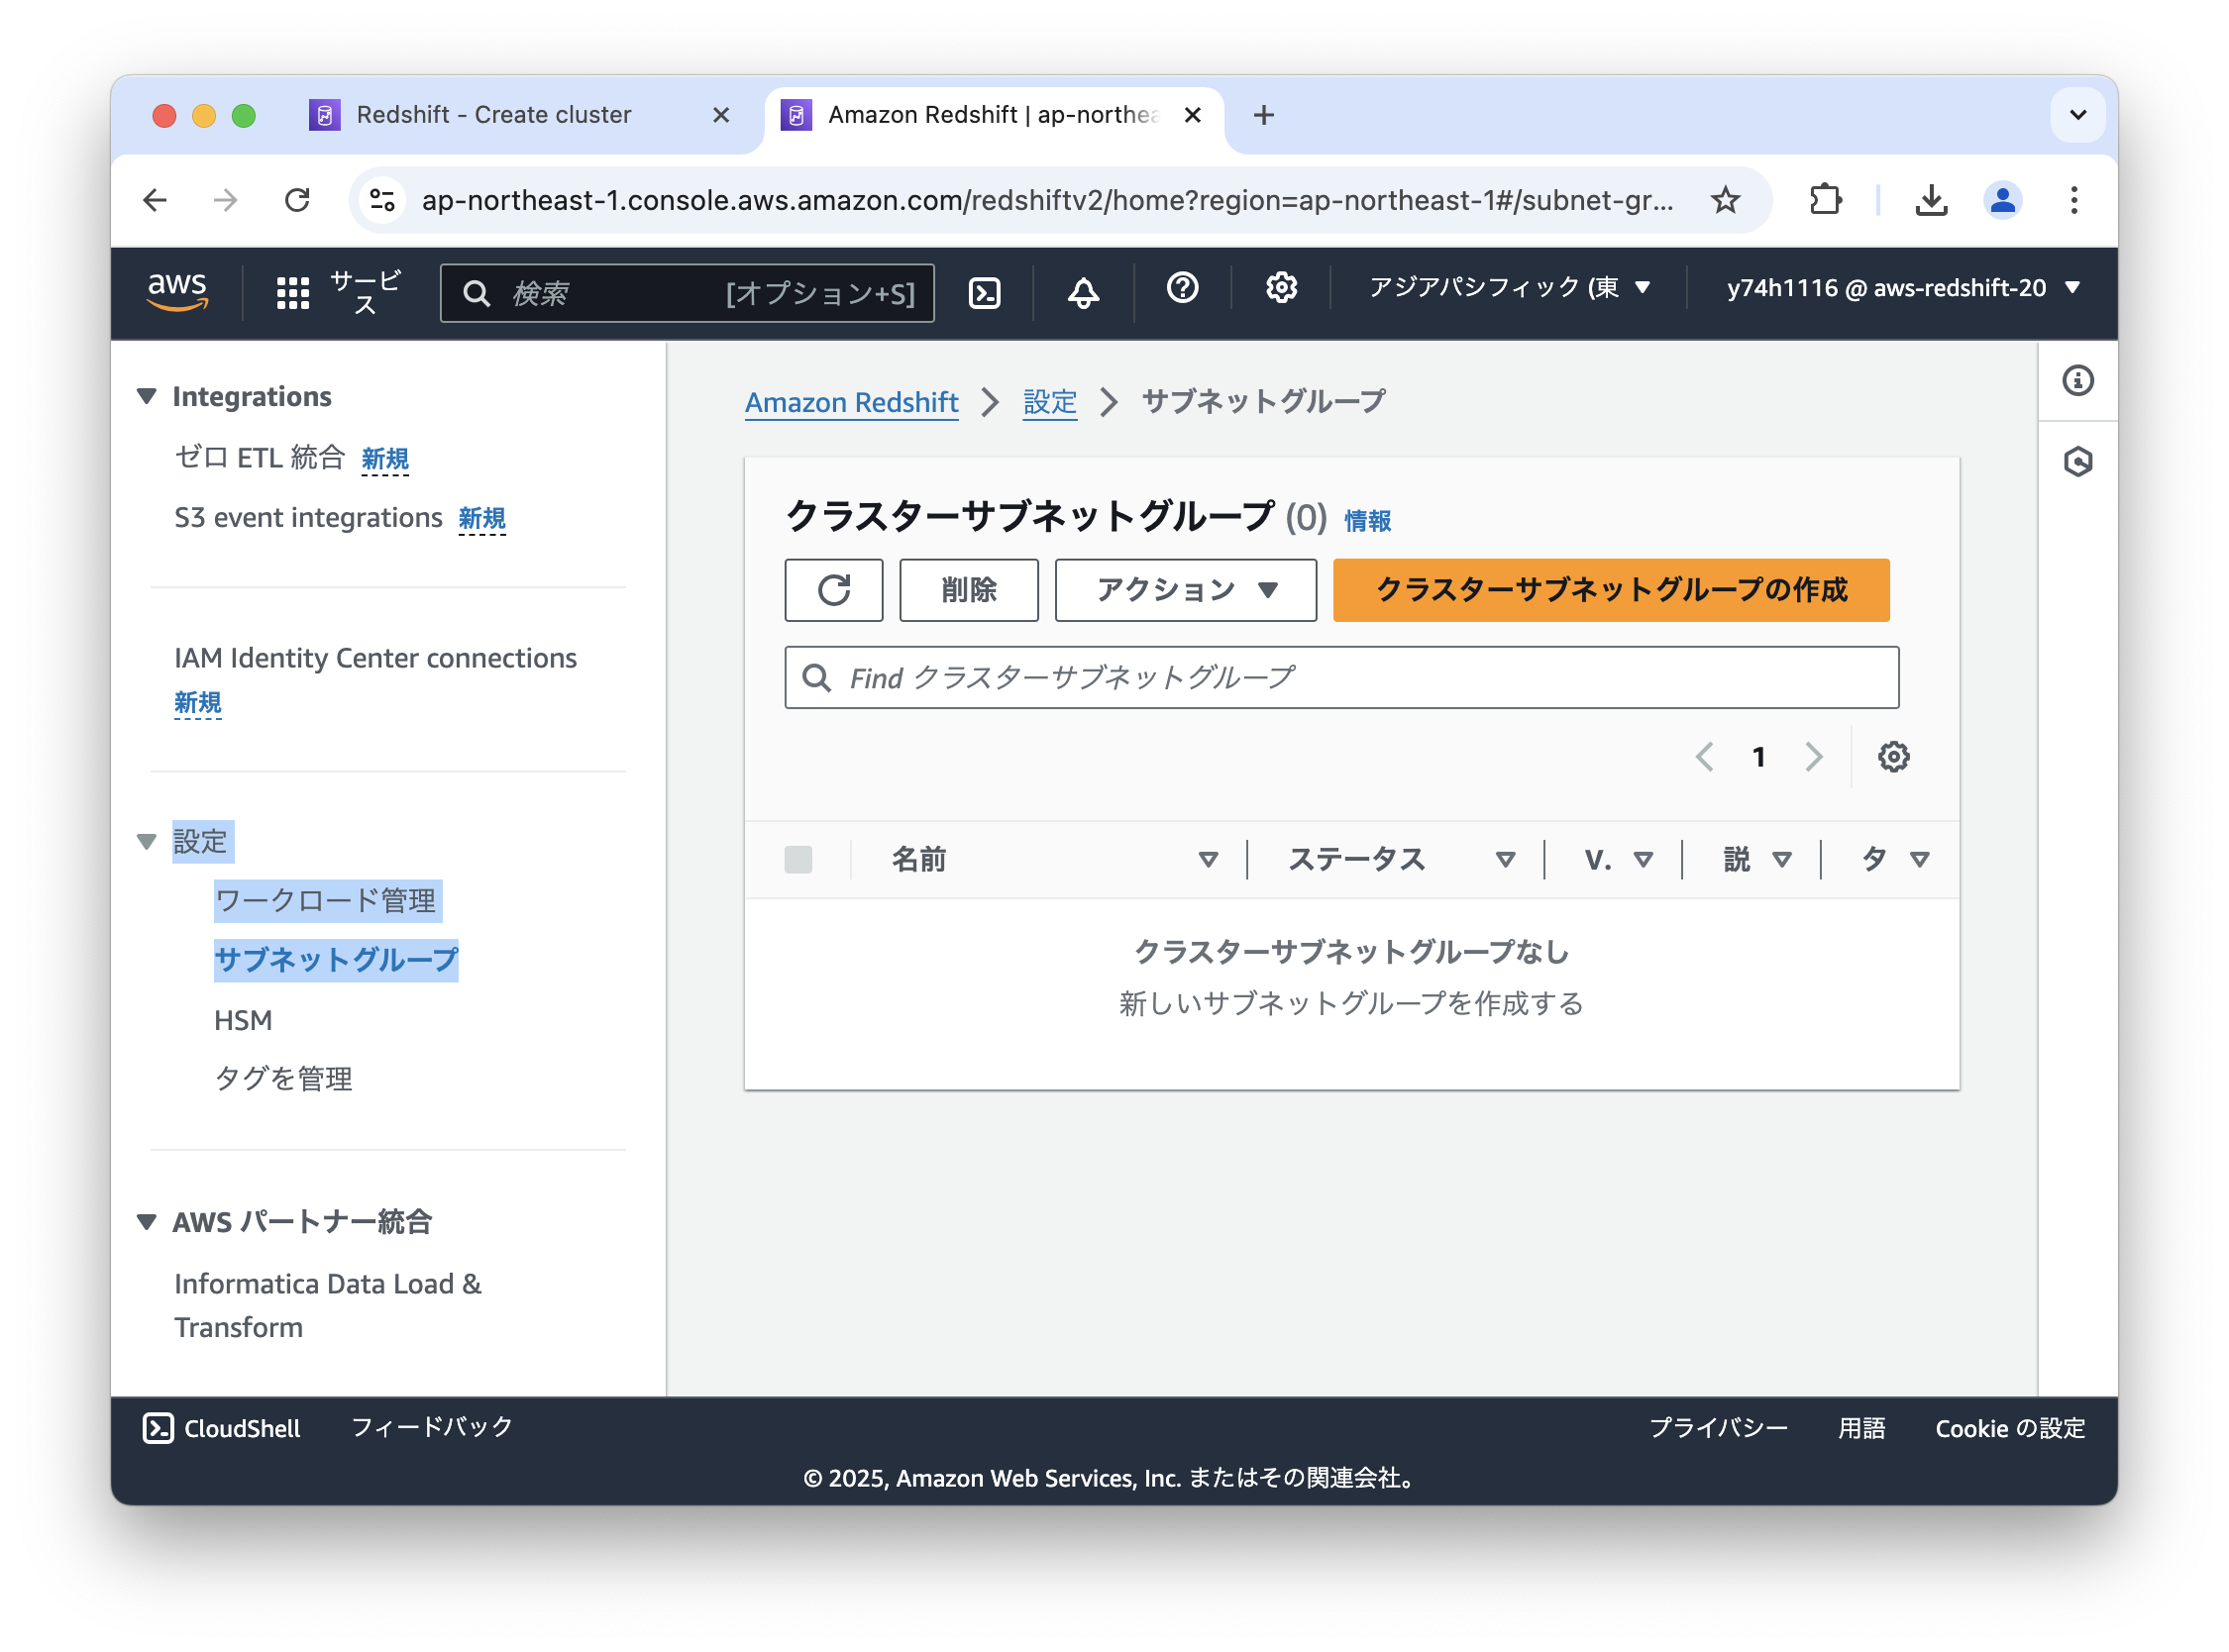This screenshot has height=1652, width=2229.
Task: Open the アクション dropdown
Action: [x=1185, y=590]
